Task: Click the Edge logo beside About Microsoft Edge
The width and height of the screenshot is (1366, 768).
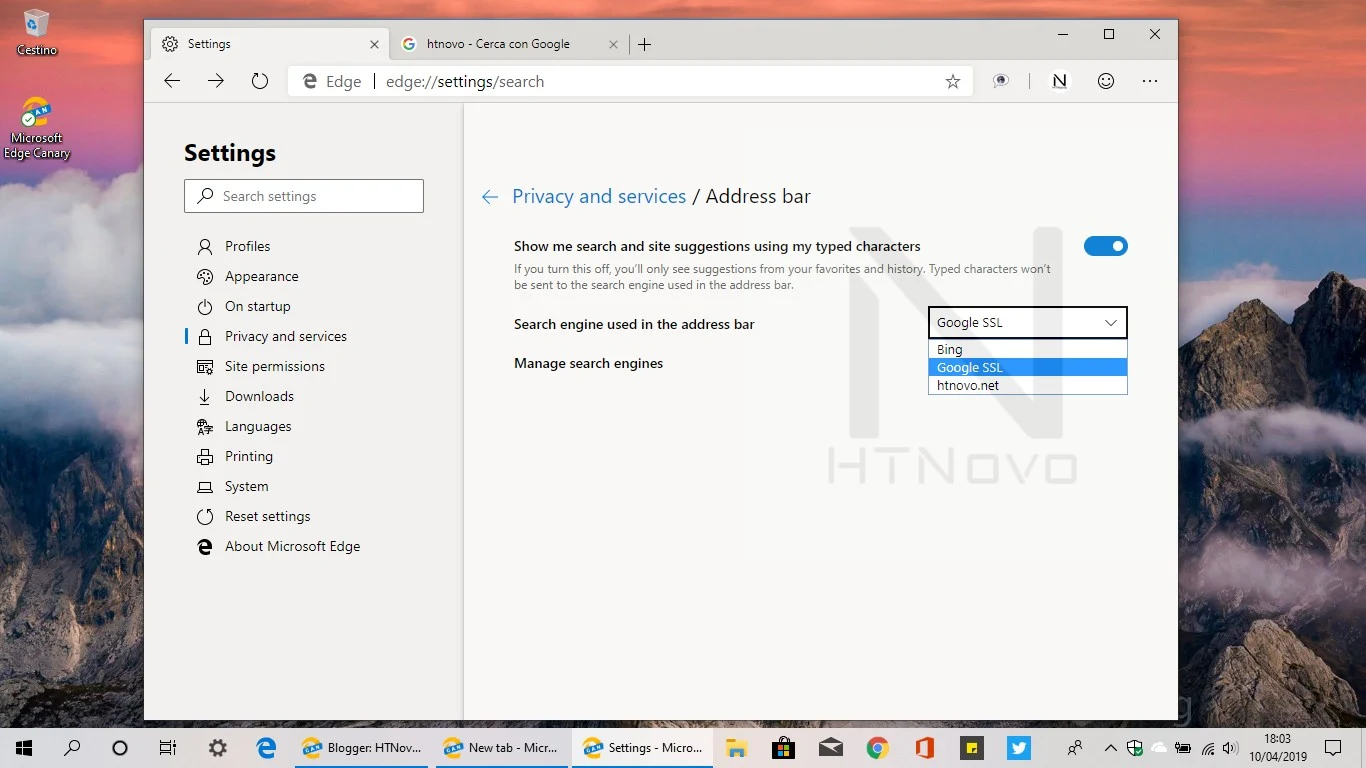Action: click(205, 546)
